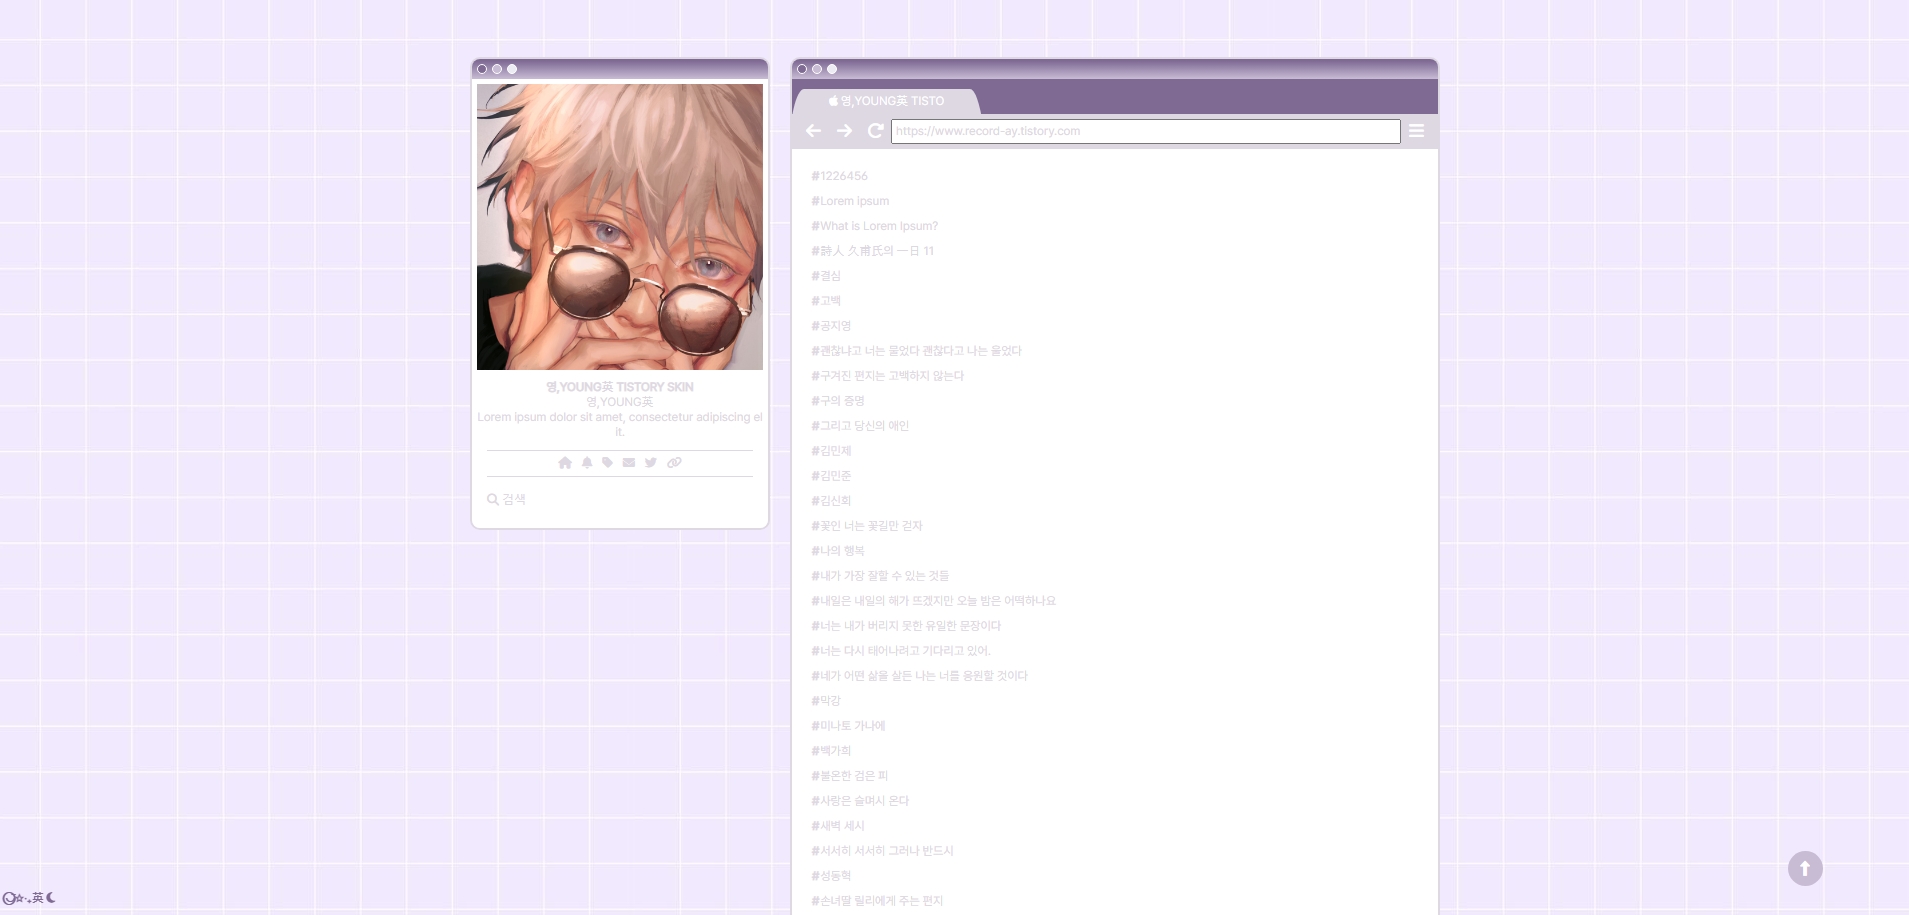The width and height of the screenshot is (1909, 915).
Task: Open the 영,YOUNG英 TISTORY SKIN title
Action: [620, 387]
